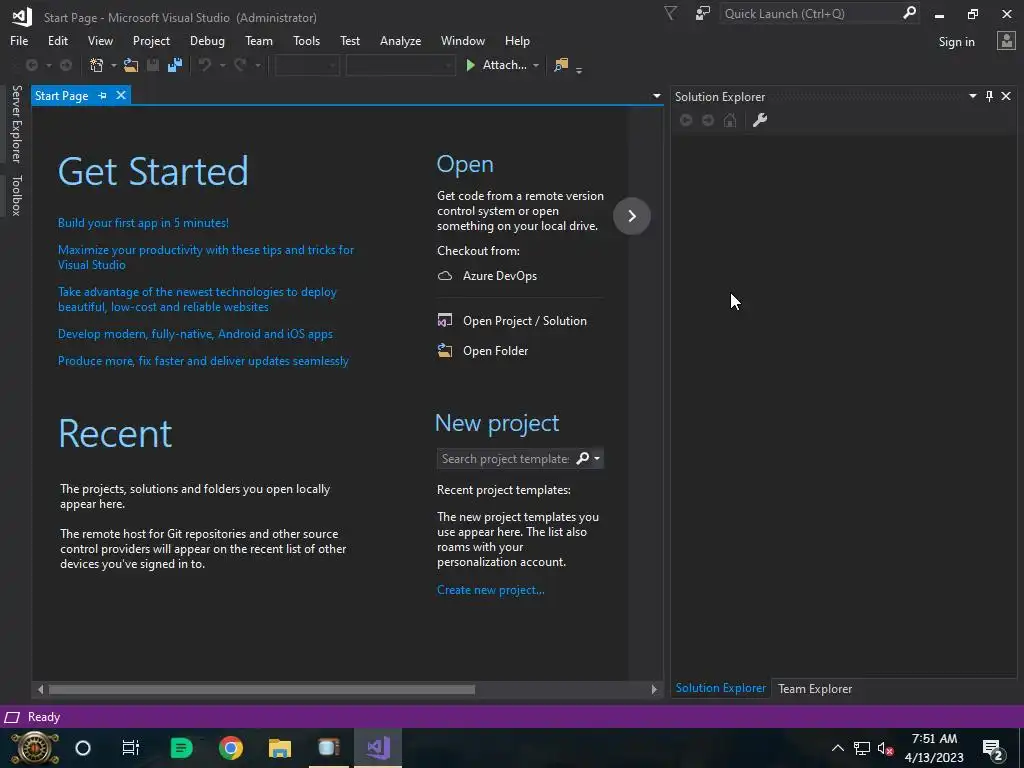Click the Sign in link
The image size is (1024, 768).
pyautogui.click(x=956, y=42)
